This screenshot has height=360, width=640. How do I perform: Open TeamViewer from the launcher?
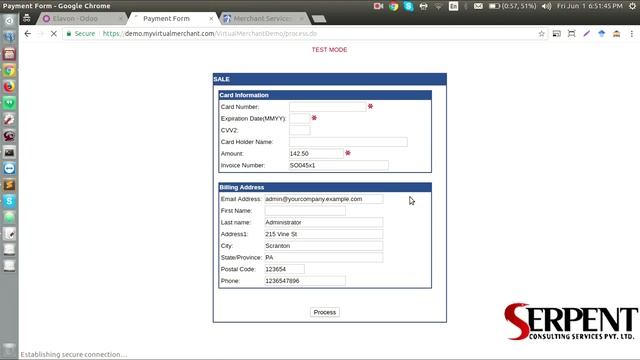9,168
